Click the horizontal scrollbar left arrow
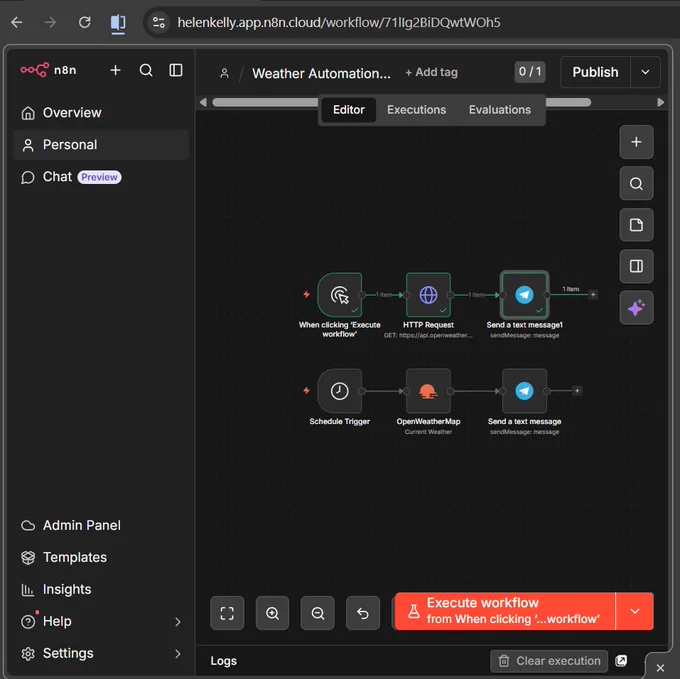This screenshot has width=680, height=679. pyautogui.click(x=203, y=102)
